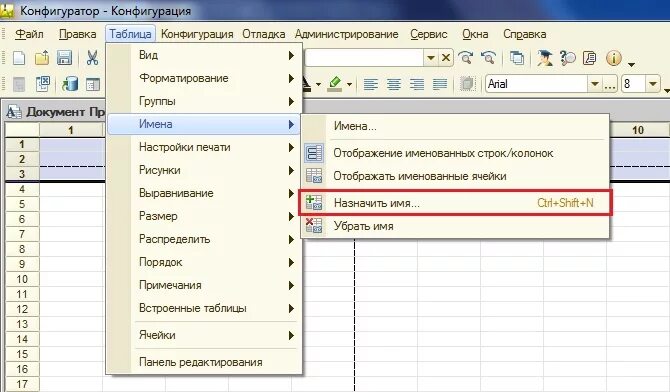The width and height of the screenshot is (670, 392).
Task: Expand the Форматирование submenu
Action: coord(205,78)
